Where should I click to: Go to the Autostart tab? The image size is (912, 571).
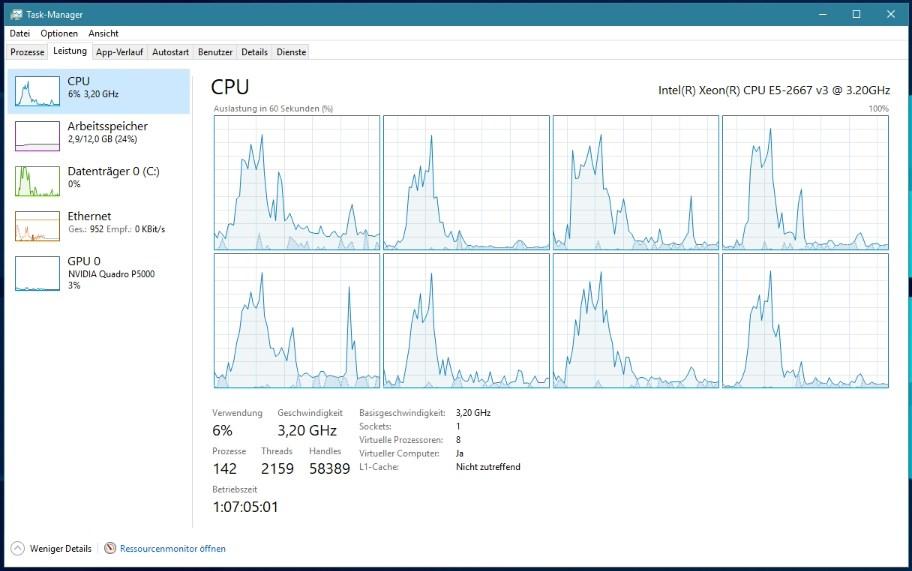tap(170, 52)
